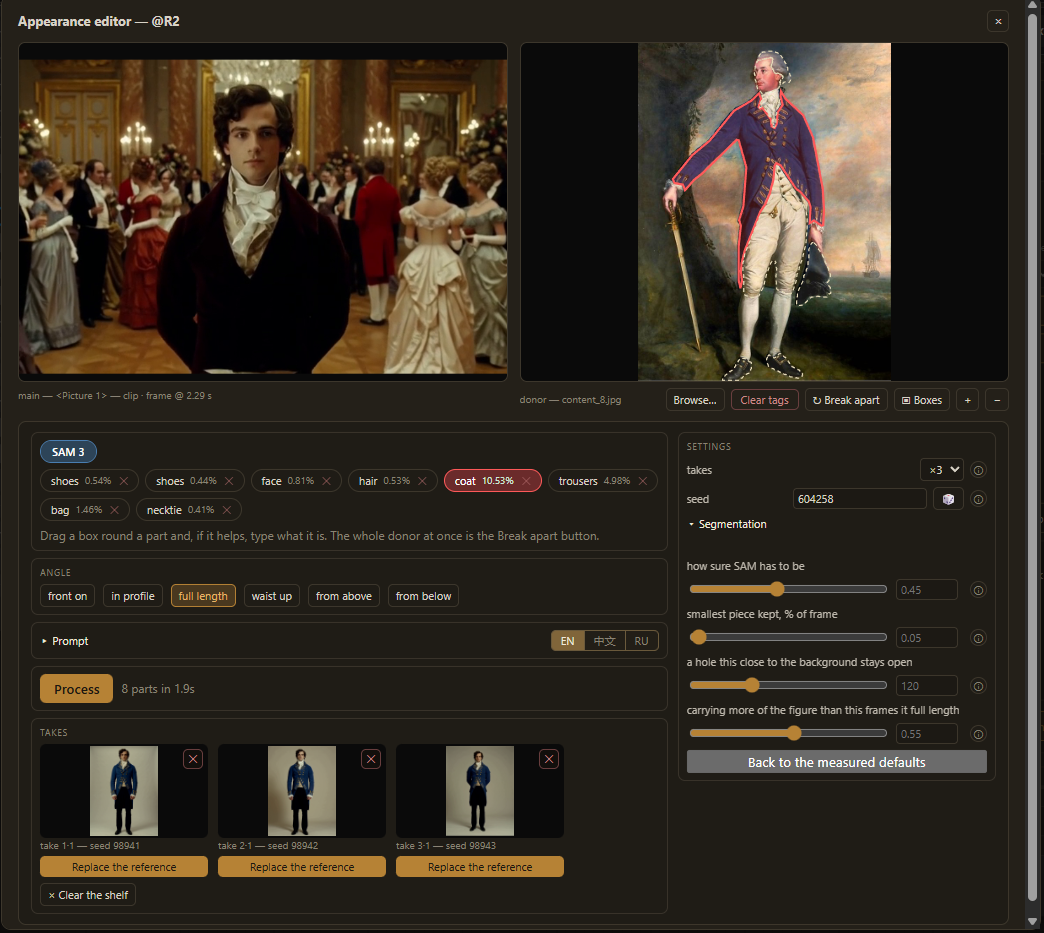
Task: Delete take 2-1 from shelf
Action: pyautogui.click(x=371, y=759)
